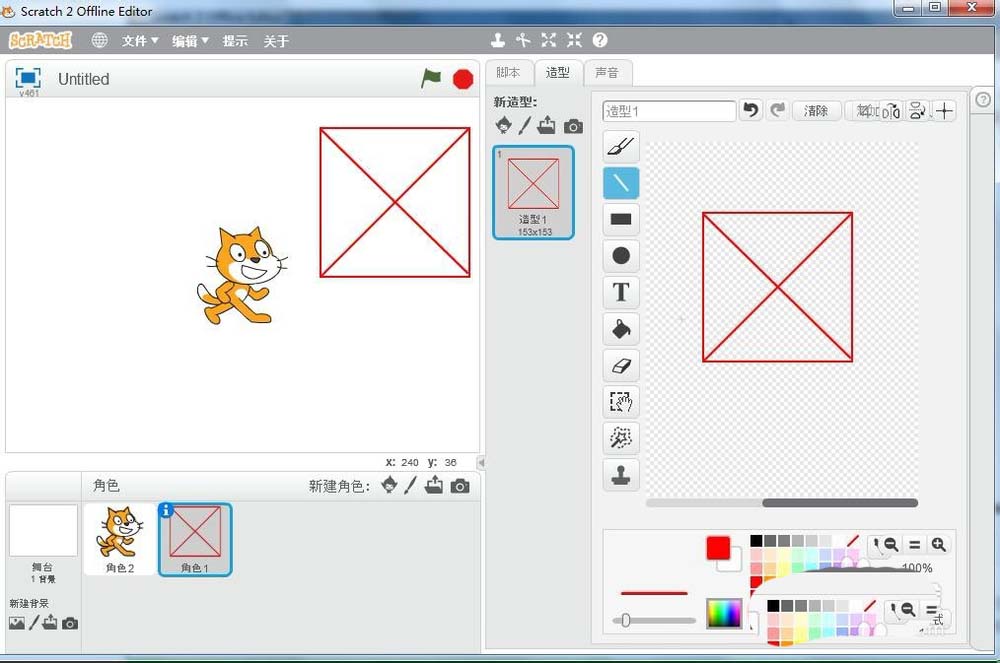Select the Shrink sprite toolbar icon
Image resolution: width=1000 pixels, height=663 pixels.
[574, 40]
